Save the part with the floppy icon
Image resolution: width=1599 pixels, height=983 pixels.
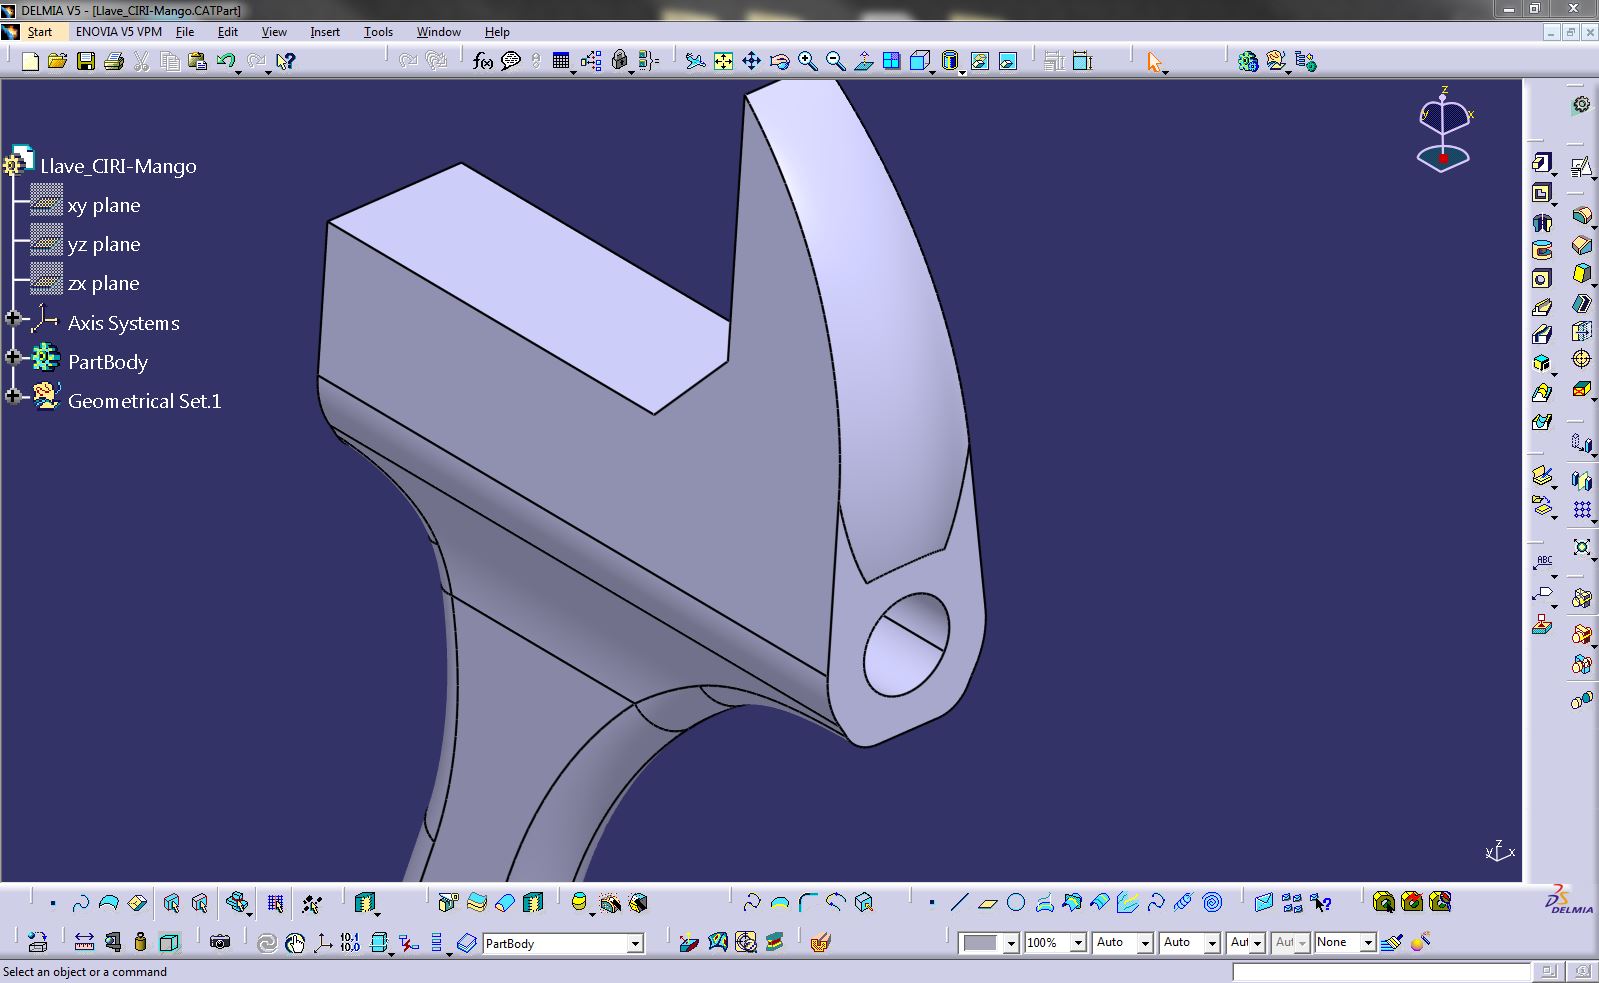point(86,62)
